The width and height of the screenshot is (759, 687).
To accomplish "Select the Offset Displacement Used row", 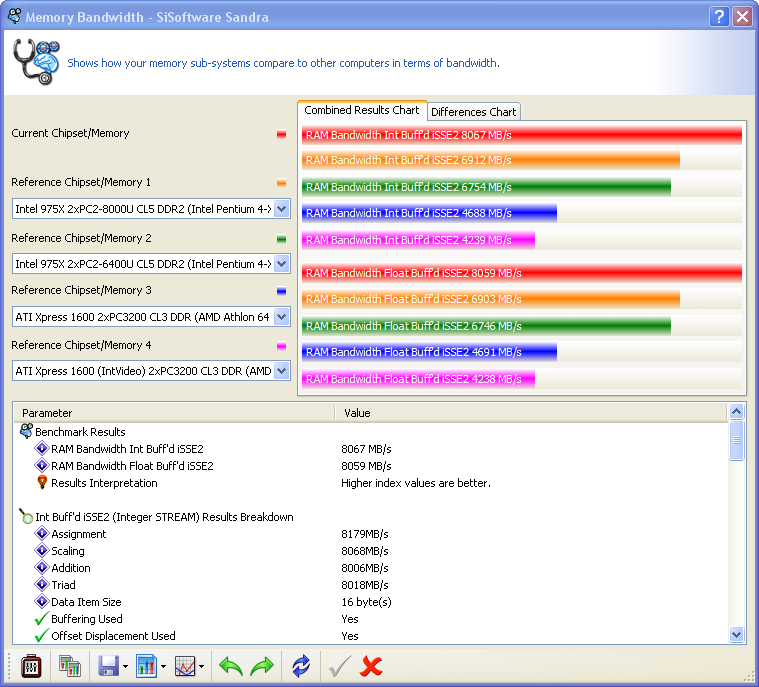I will pyautogui.click(x=371, y=636).
